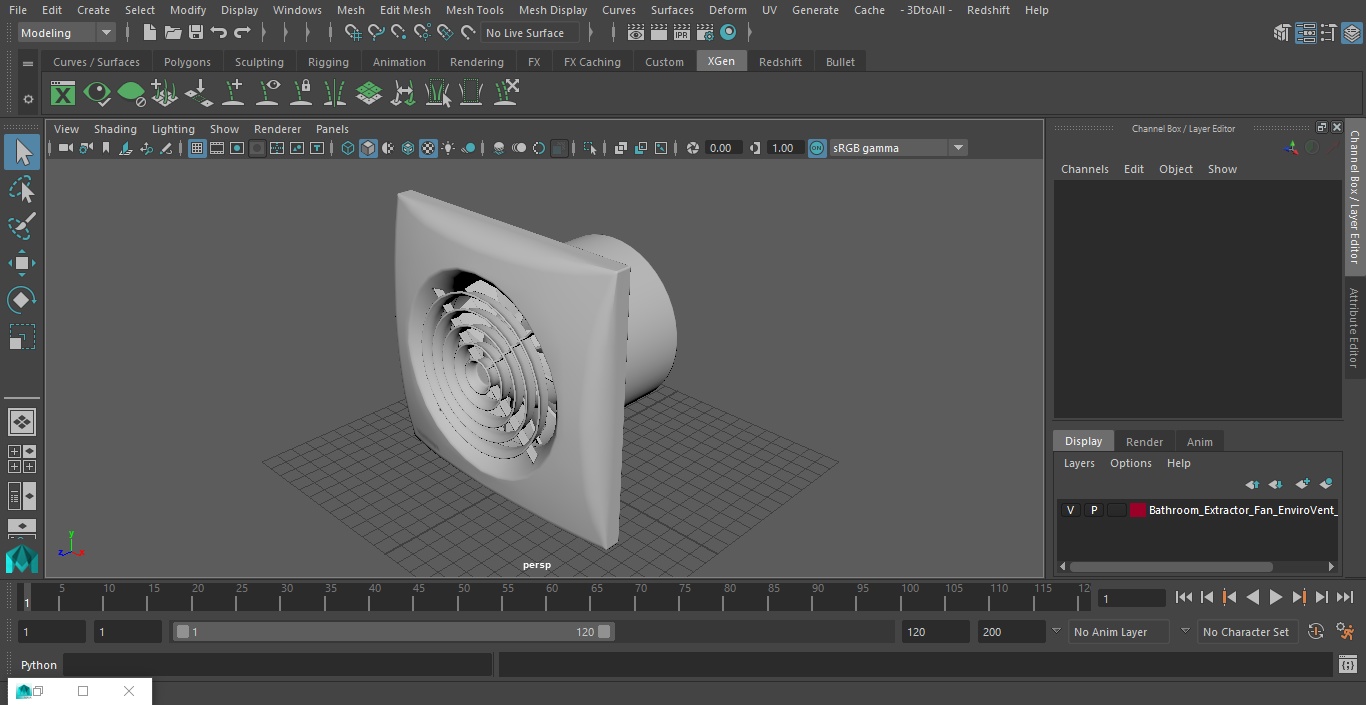Viewport: 1366px width, 705px height.
Task: Click the time range slider bar
Action: click(393, 632)
